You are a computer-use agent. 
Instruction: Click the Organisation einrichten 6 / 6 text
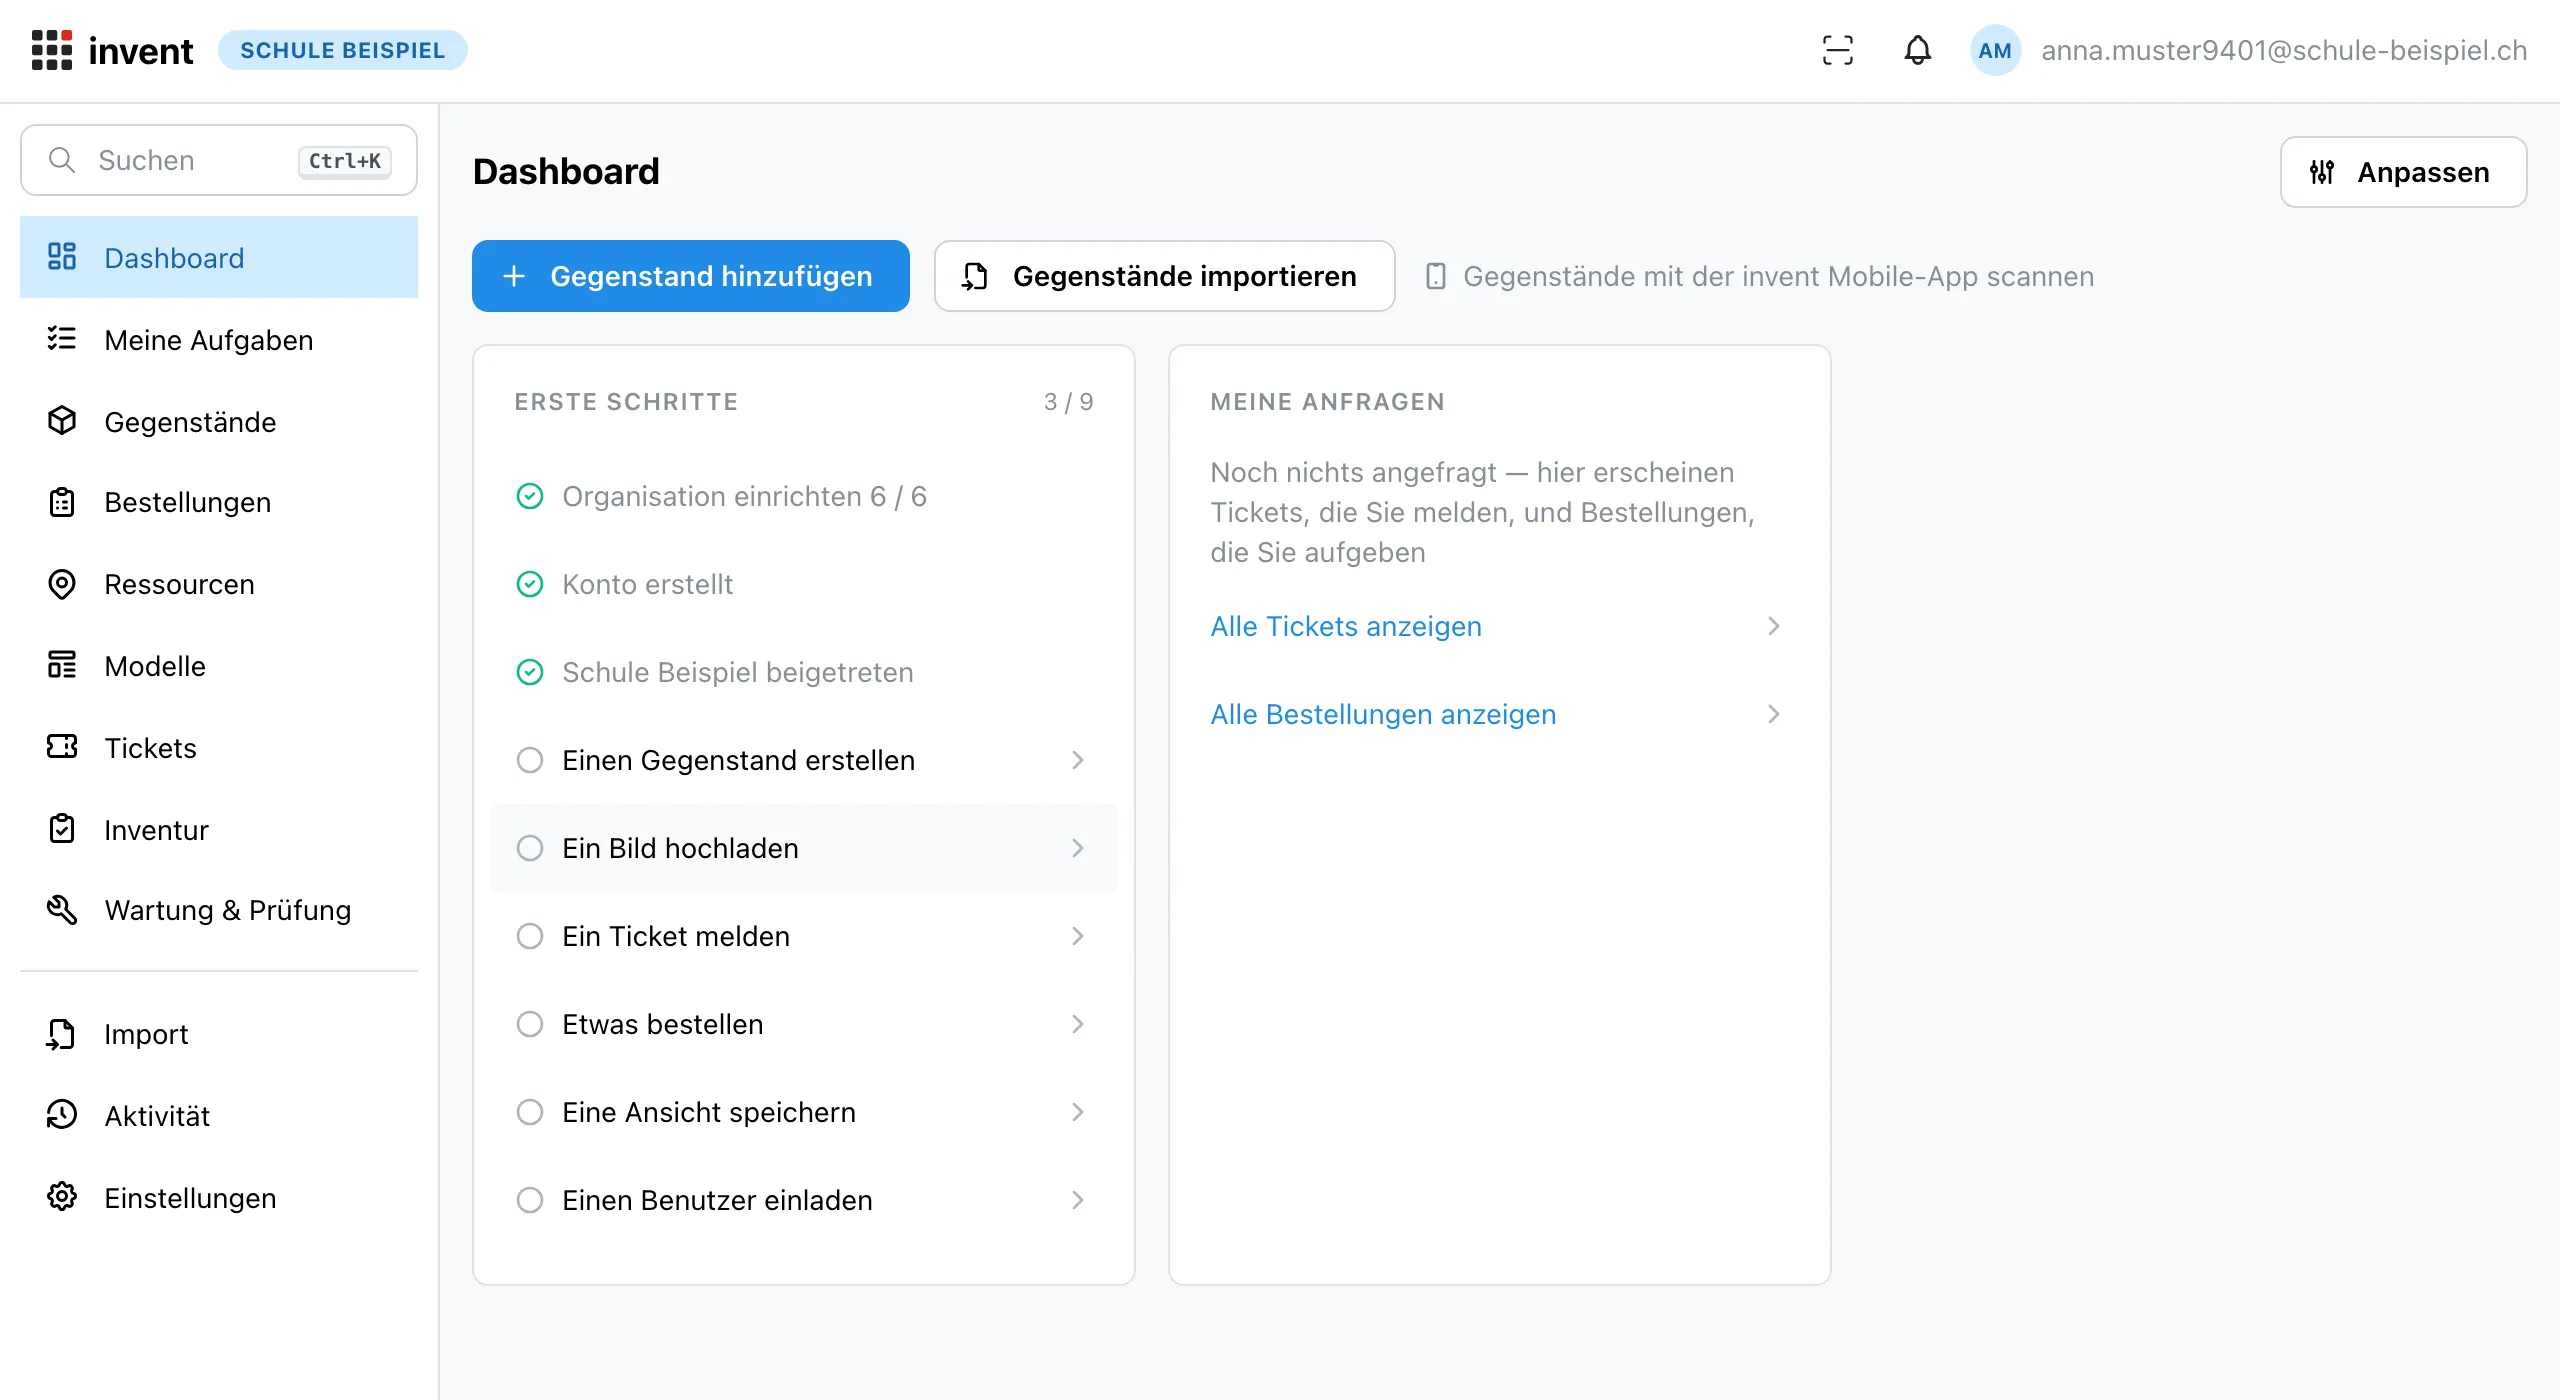[744, 496]
